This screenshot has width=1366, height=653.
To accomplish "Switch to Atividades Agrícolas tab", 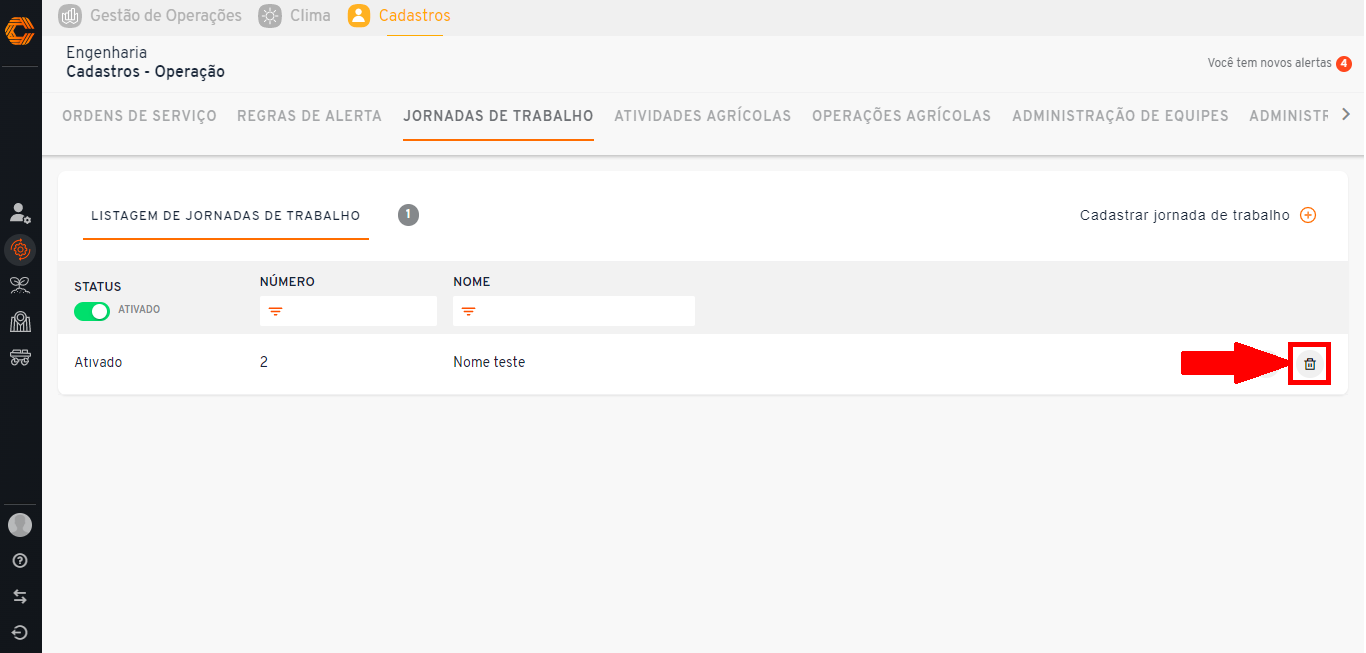I will pos(702,116).
